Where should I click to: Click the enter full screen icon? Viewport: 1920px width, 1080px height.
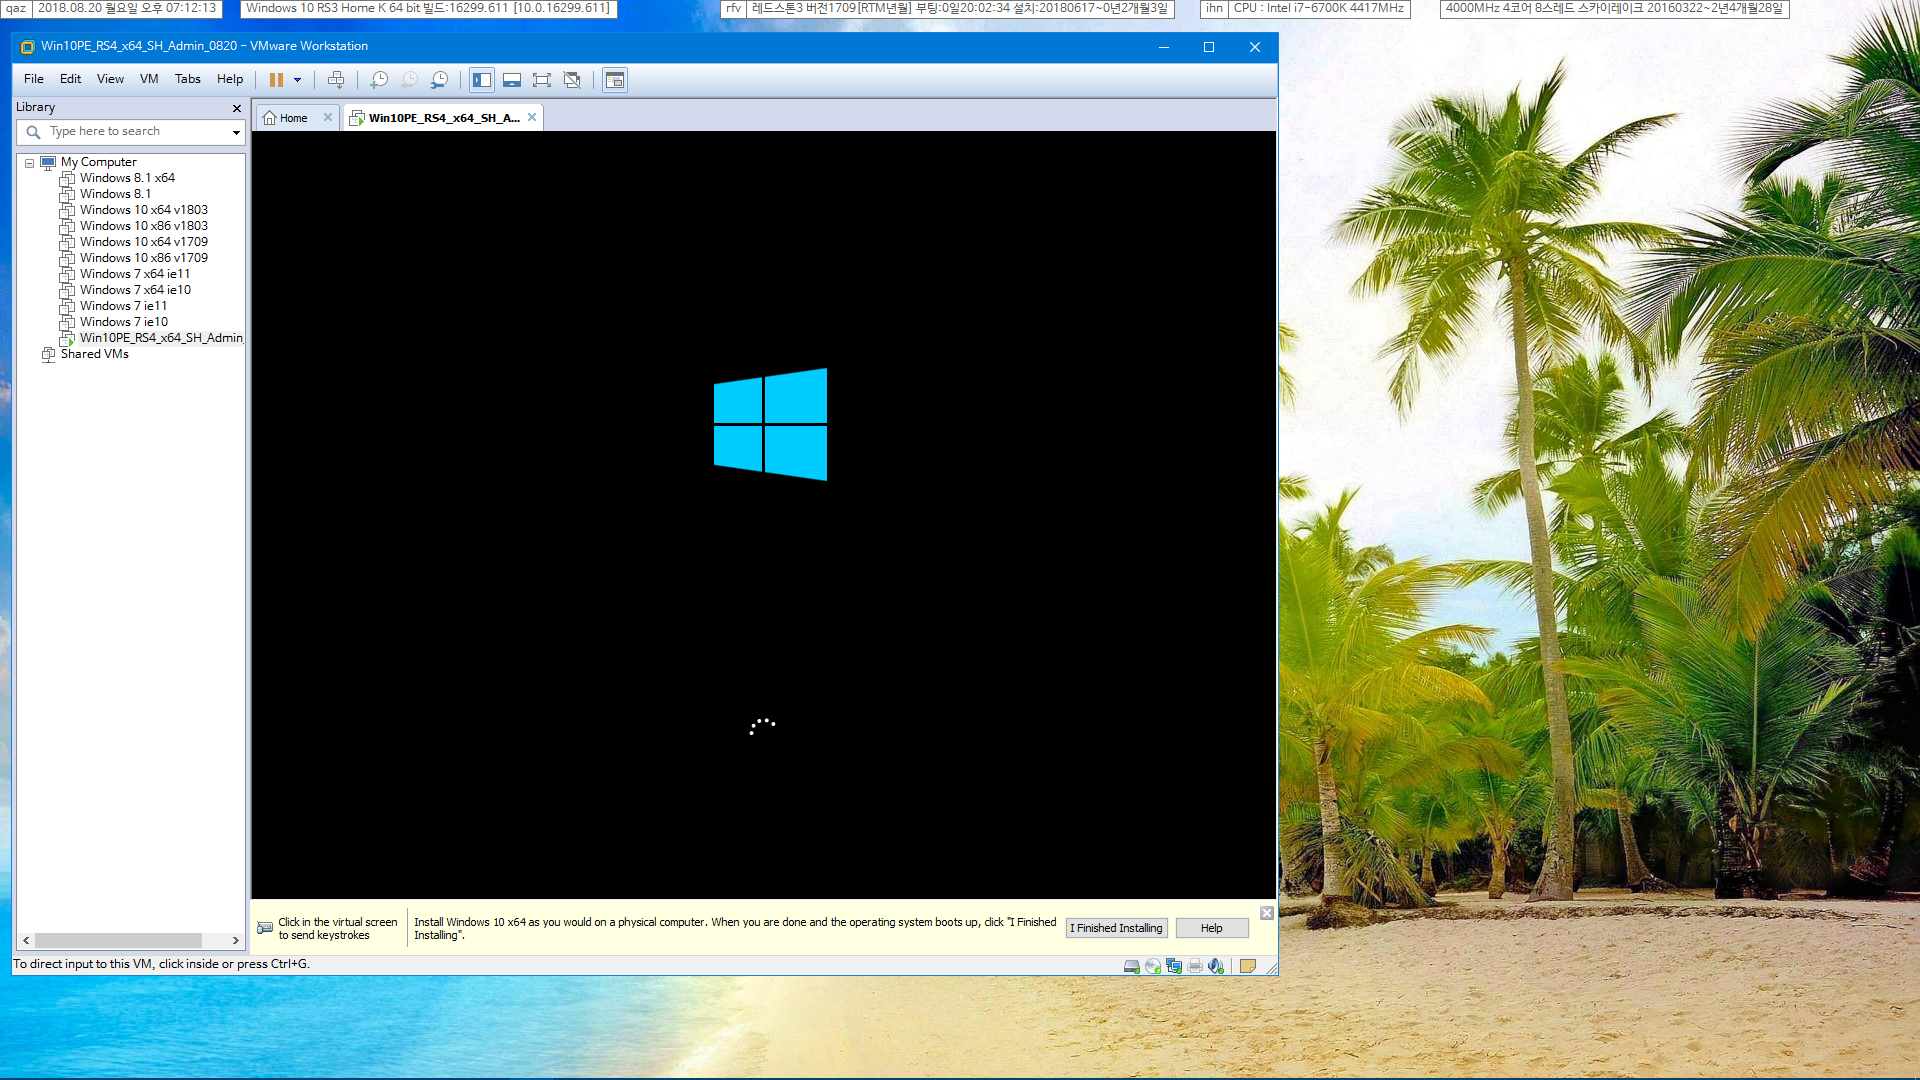pyautogui.click(x=542, y=80)
